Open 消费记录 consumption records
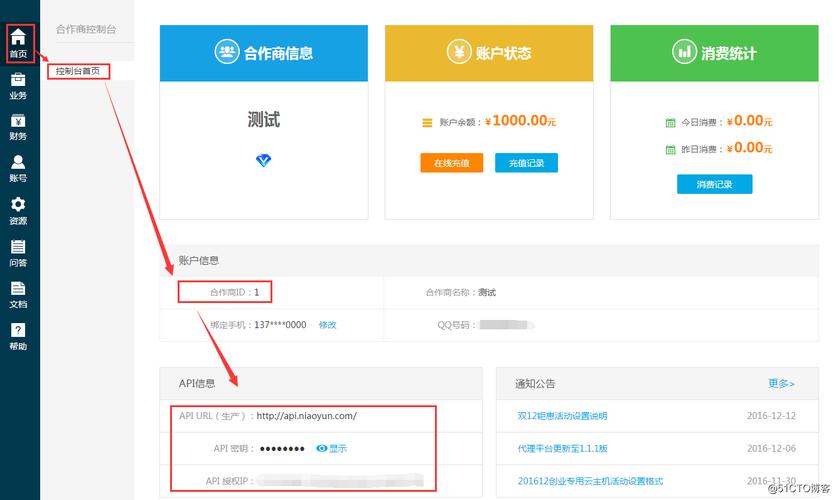 714,184
